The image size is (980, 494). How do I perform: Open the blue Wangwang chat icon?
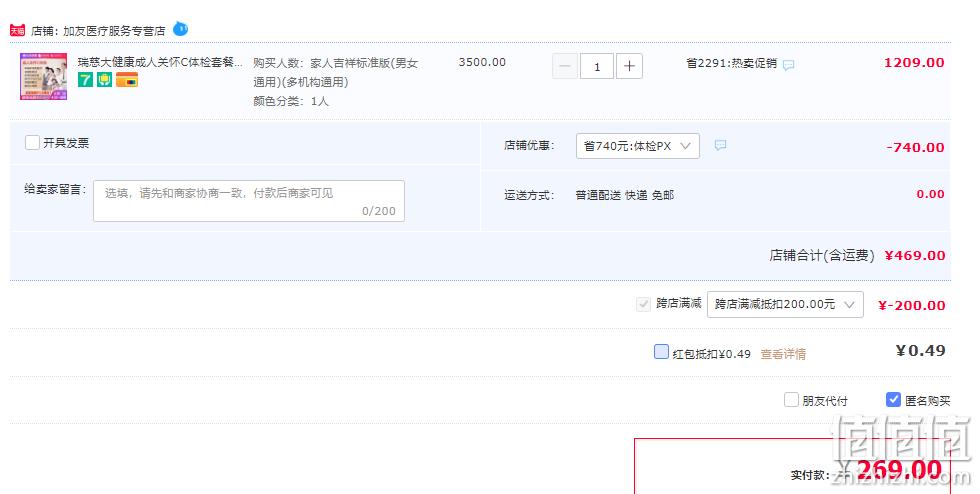point(180,29)
